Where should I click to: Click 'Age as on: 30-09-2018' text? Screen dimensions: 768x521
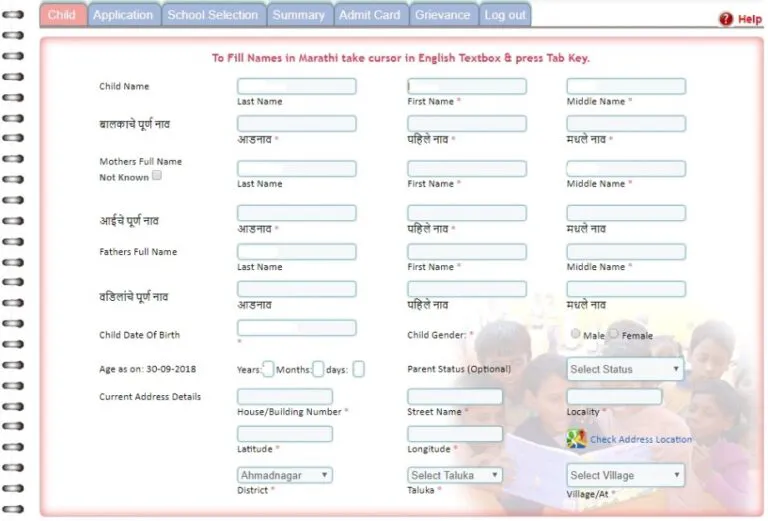point(147,369)
